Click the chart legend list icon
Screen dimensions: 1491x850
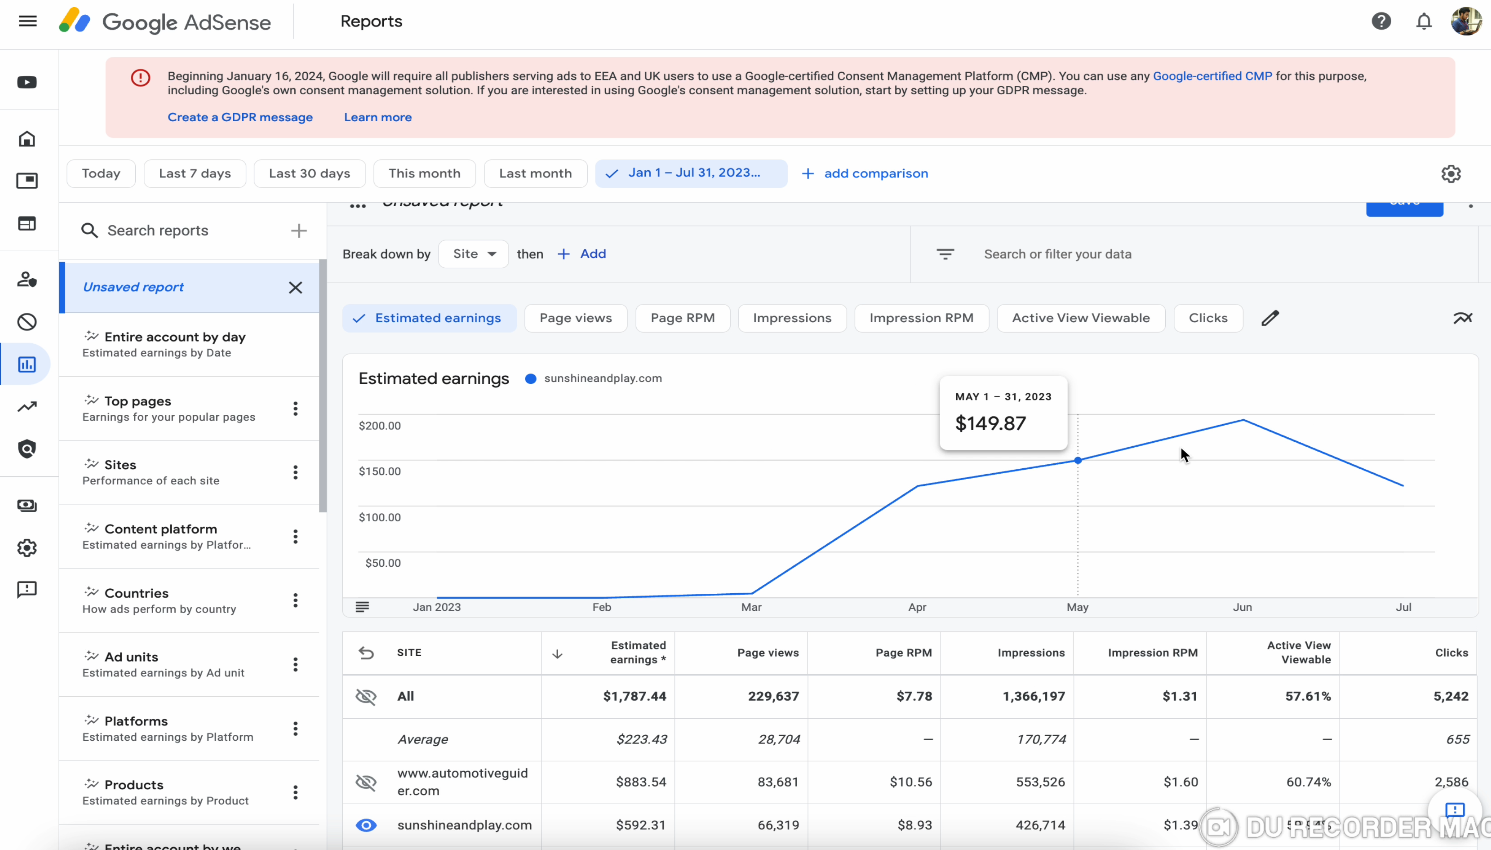(x=362, y=607)
